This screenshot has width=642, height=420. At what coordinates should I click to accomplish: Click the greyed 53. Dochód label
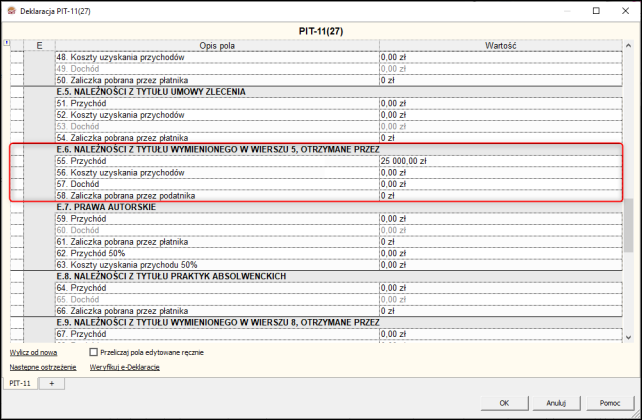78,126
